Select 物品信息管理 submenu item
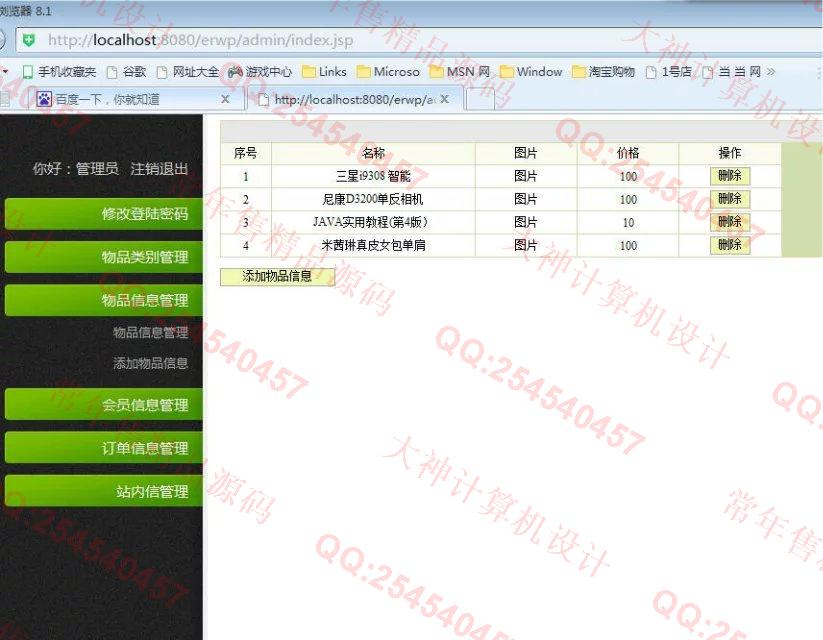 click(x=151, y=333)
